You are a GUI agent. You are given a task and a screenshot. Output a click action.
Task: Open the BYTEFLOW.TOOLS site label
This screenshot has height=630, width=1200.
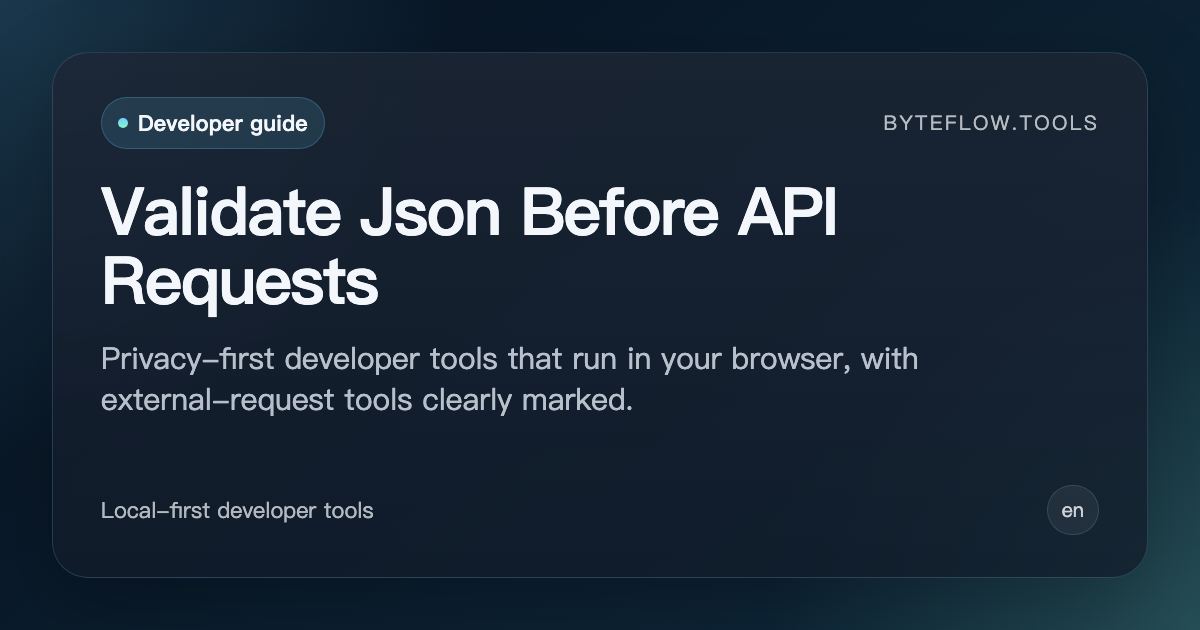(x=990, y=123)
